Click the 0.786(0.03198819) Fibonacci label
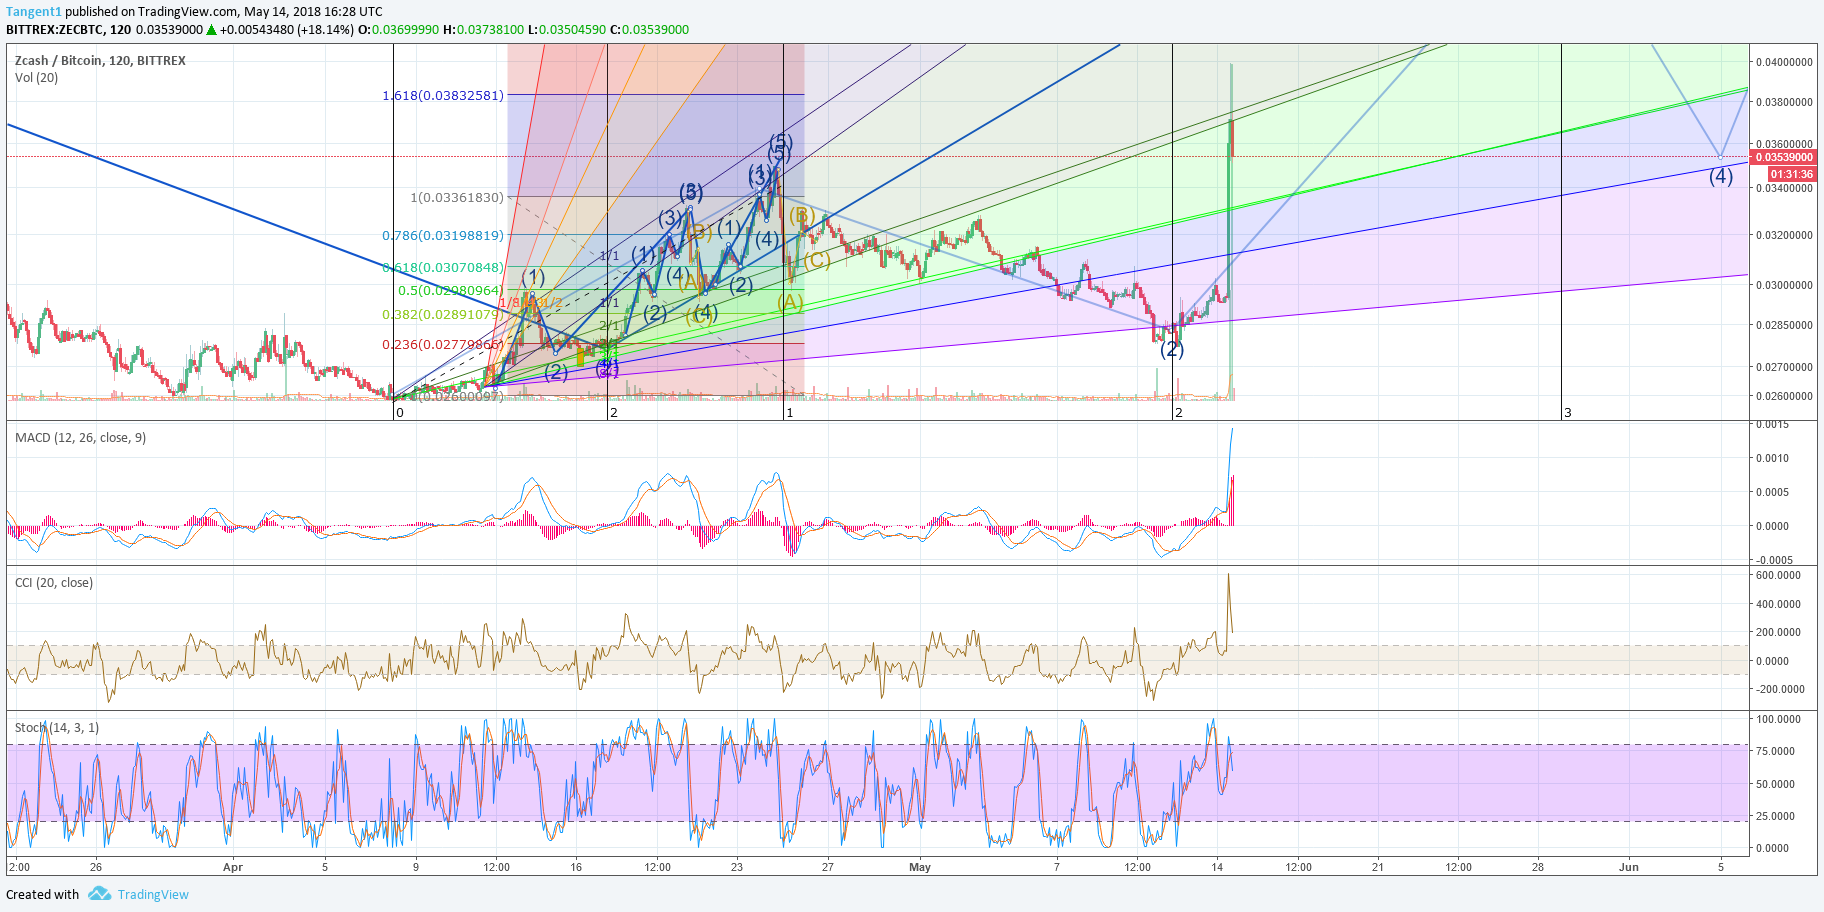 pyautogui.click(x=443, y=235)
